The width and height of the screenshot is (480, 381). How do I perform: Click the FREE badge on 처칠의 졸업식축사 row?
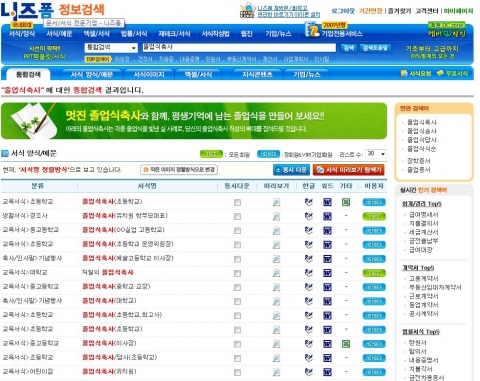pos(374,273)
